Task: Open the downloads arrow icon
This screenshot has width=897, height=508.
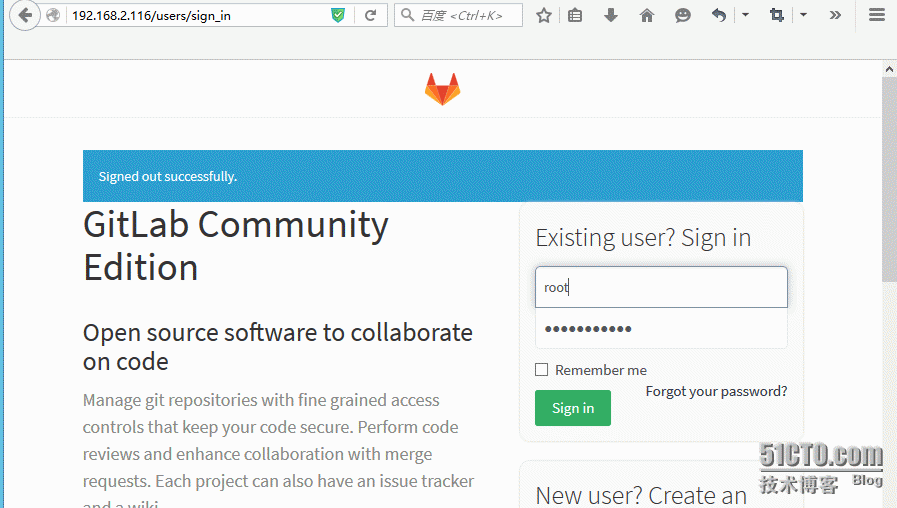Action: point(611,15)
